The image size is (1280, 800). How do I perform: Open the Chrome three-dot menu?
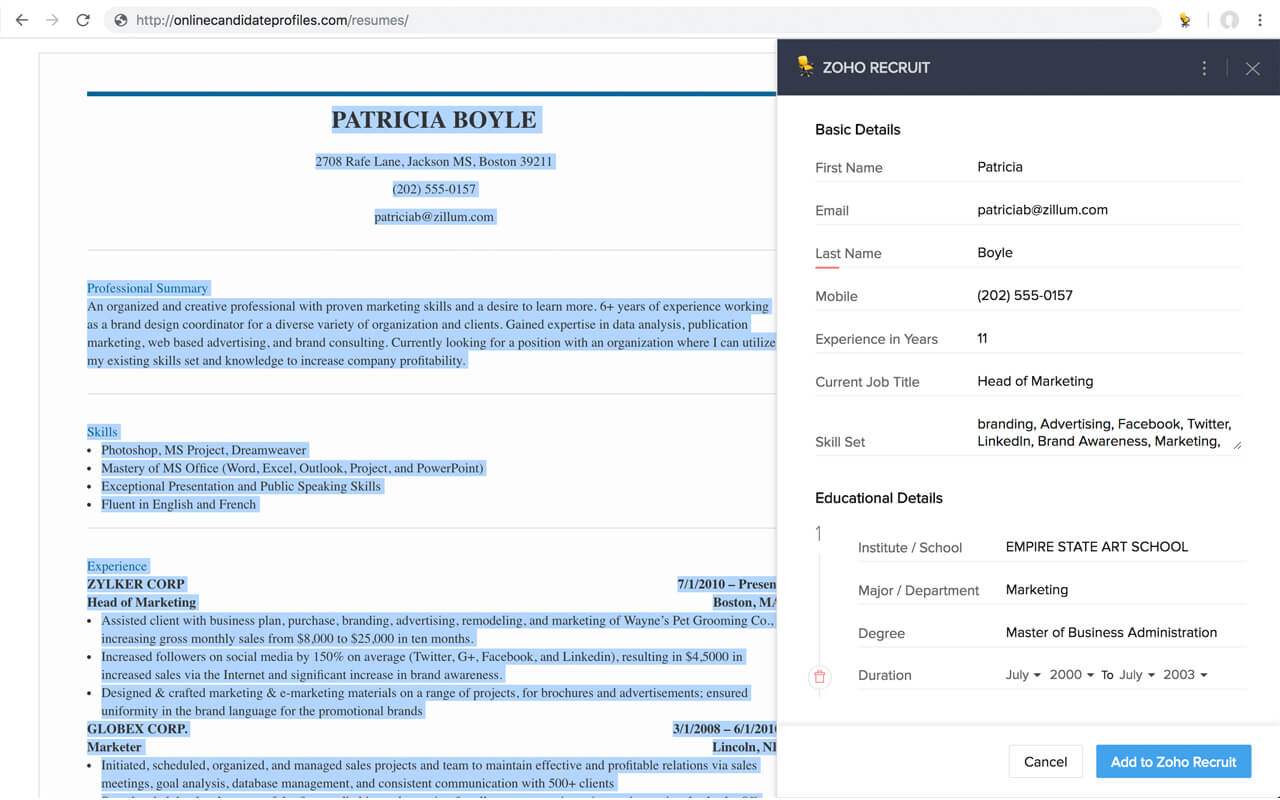point(1260,19)
